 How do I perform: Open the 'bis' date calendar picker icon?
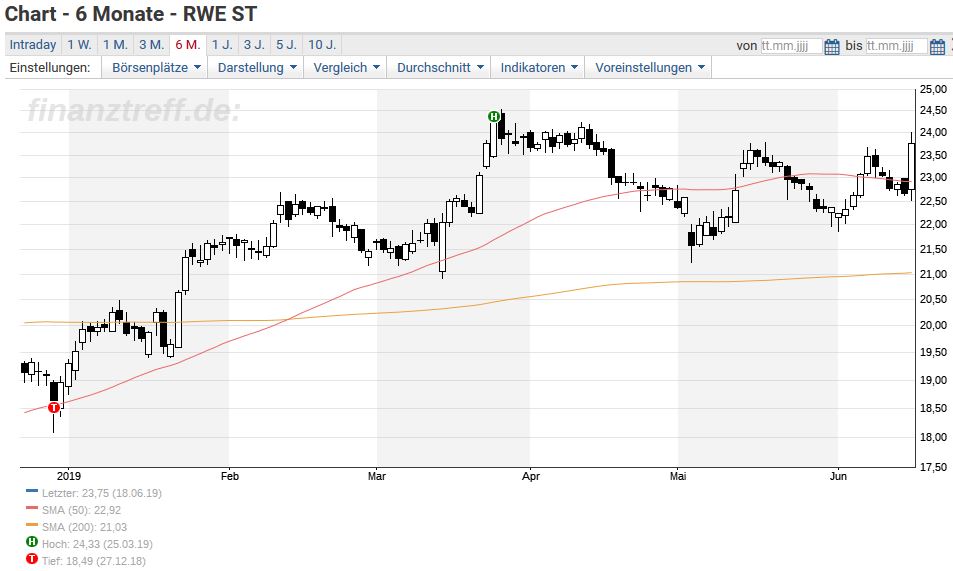click(938, 46)
